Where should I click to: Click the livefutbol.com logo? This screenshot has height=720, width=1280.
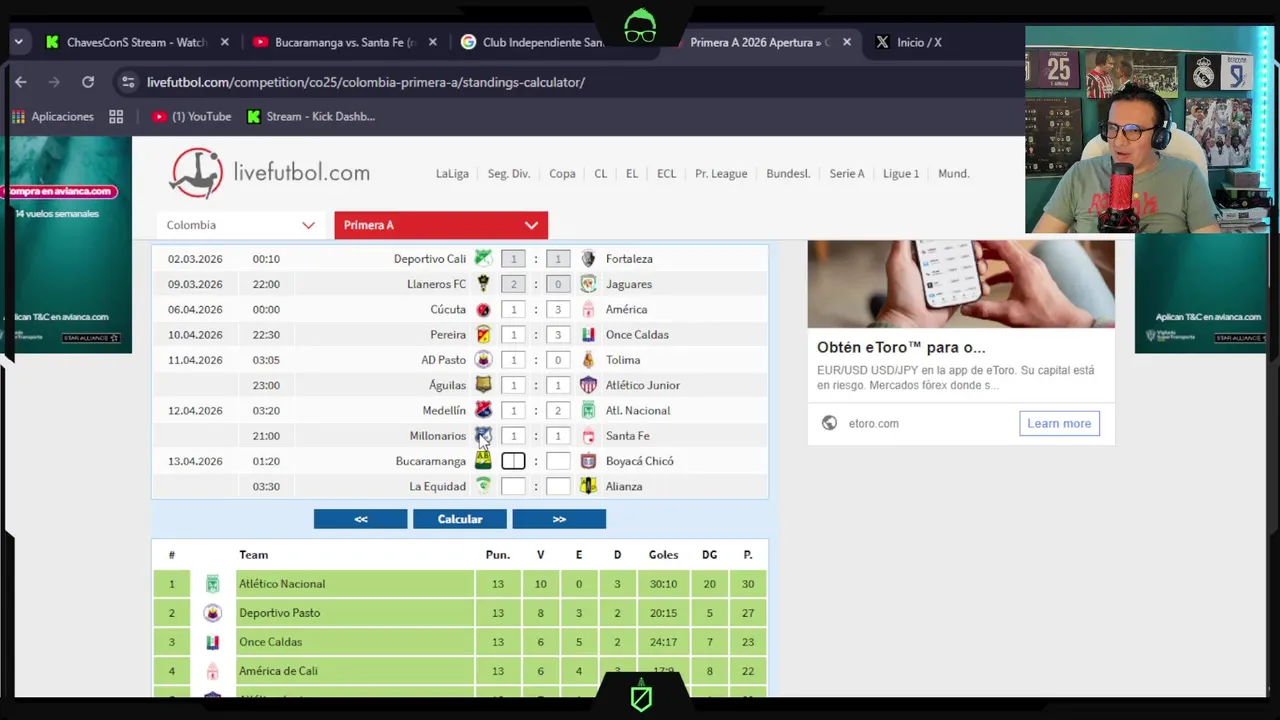[269, 173]
